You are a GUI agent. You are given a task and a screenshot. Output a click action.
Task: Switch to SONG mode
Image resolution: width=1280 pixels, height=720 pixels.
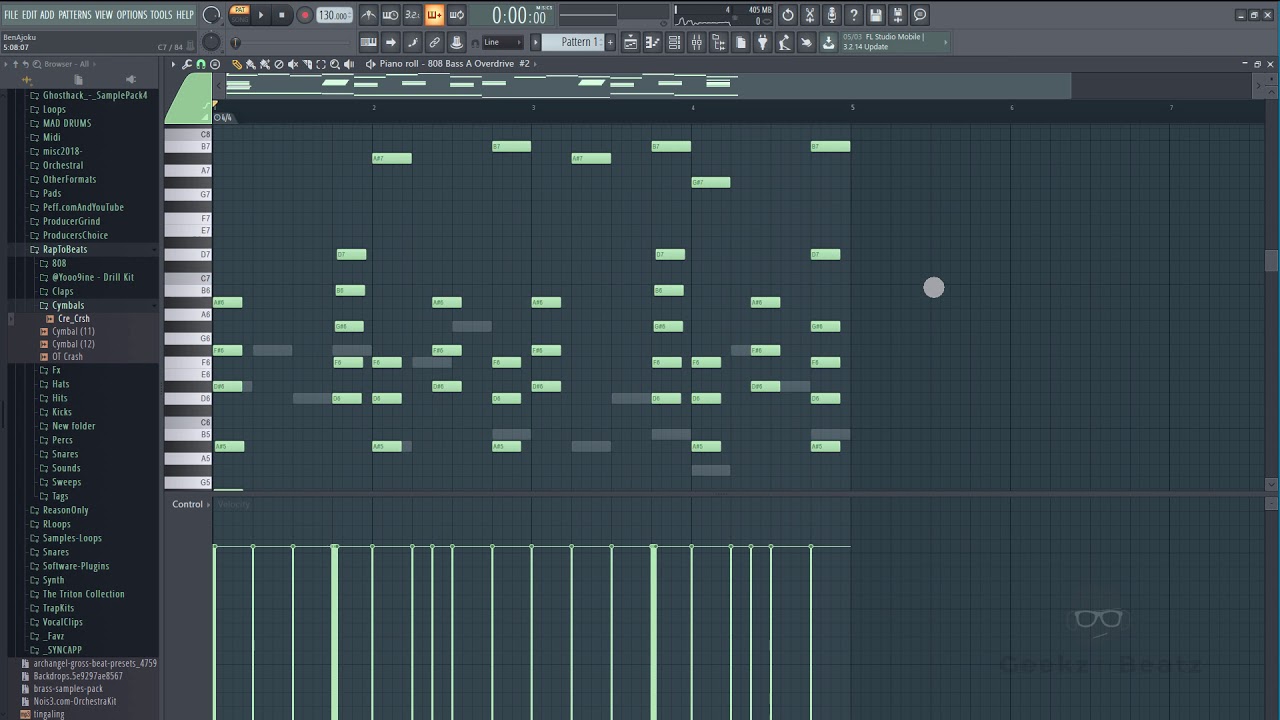tap(240, 19)
